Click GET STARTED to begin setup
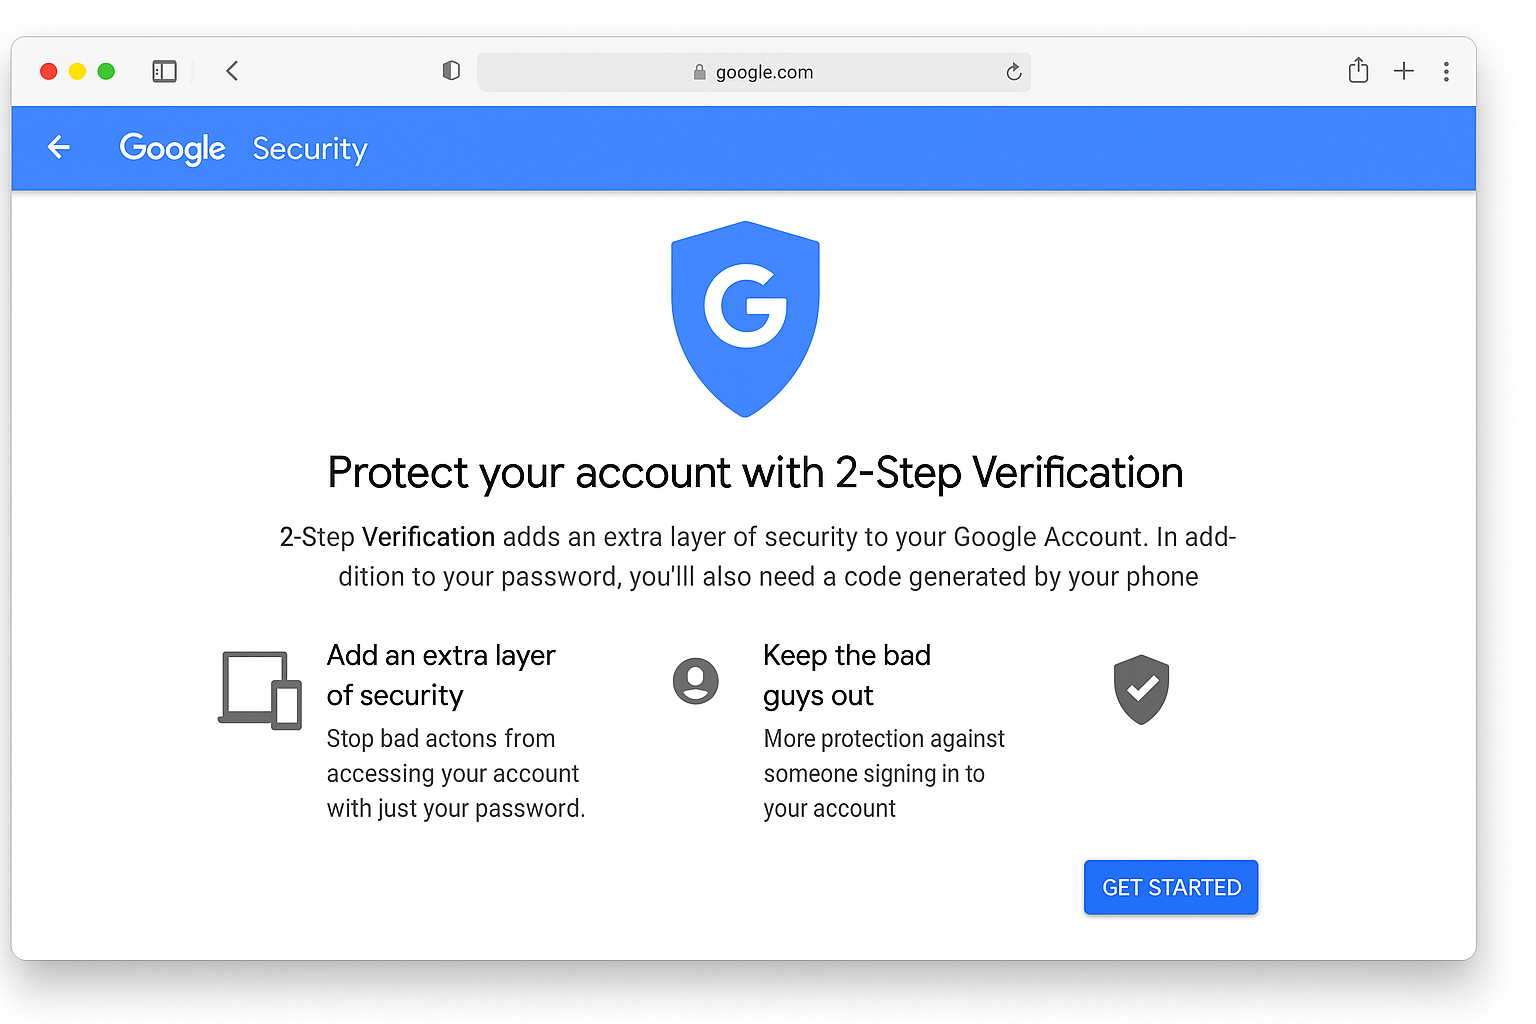The height and width of the screenshot is (1024, 1536). [x=1170, y=887]
